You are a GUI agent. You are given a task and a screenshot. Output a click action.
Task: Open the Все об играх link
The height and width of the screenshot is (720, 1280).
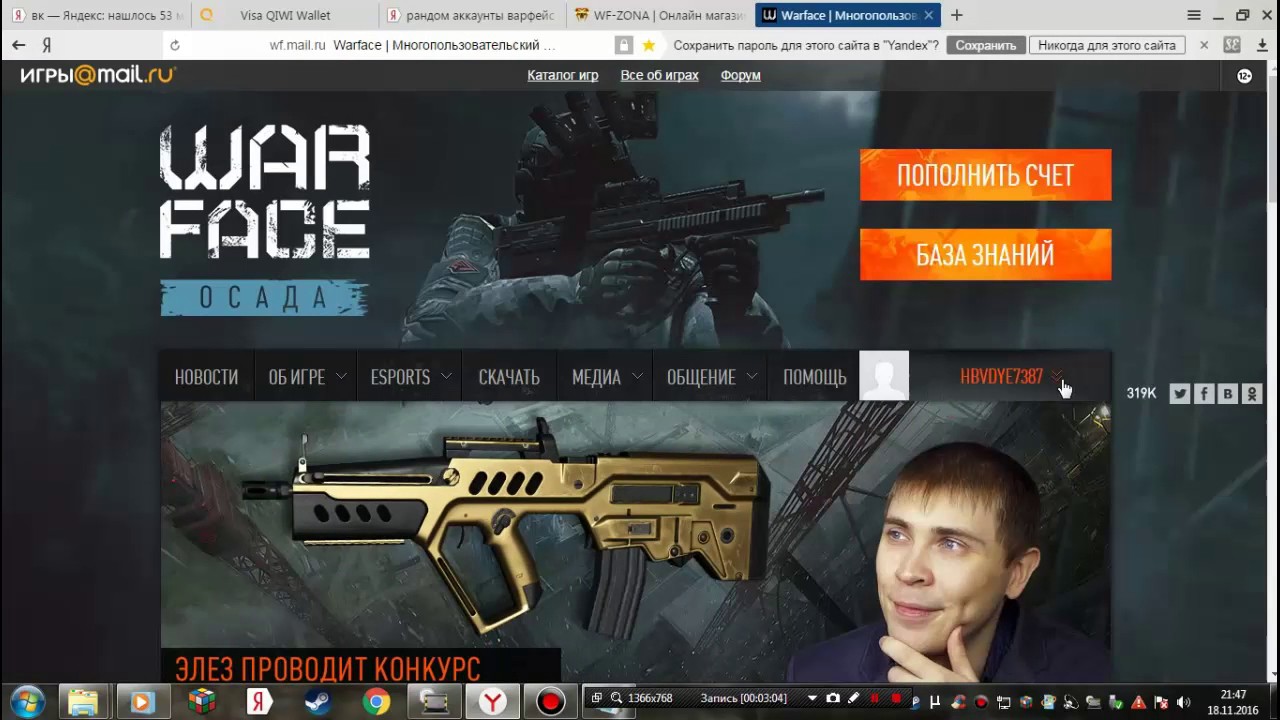[x=659, y=76]
